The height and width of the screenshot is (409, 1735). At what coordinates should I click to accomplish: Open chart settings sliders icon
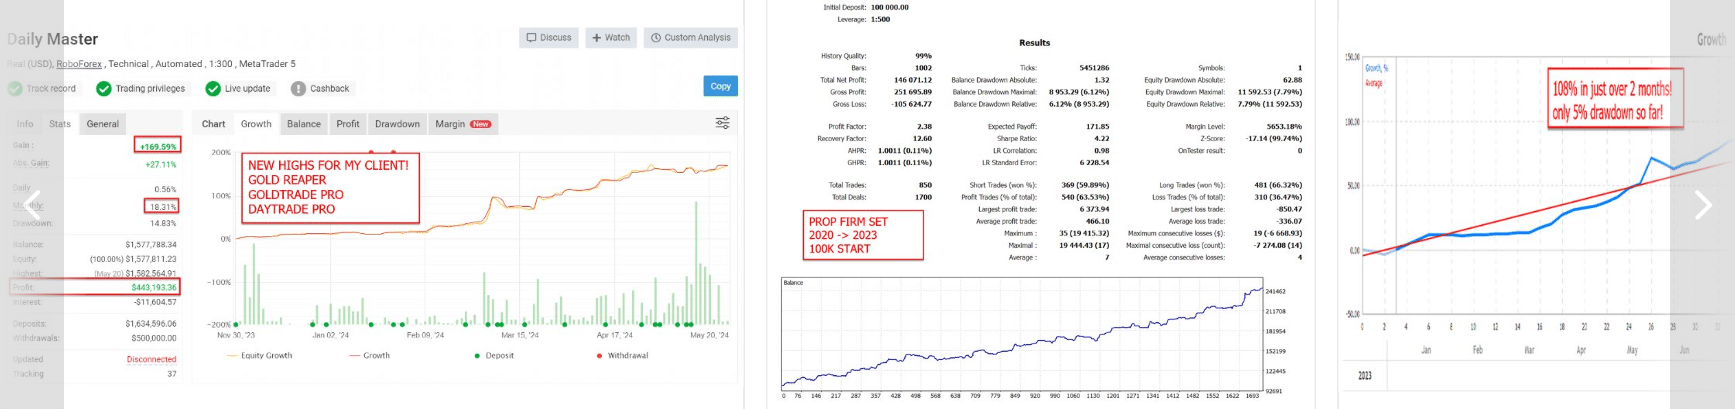tap(722, 123)
